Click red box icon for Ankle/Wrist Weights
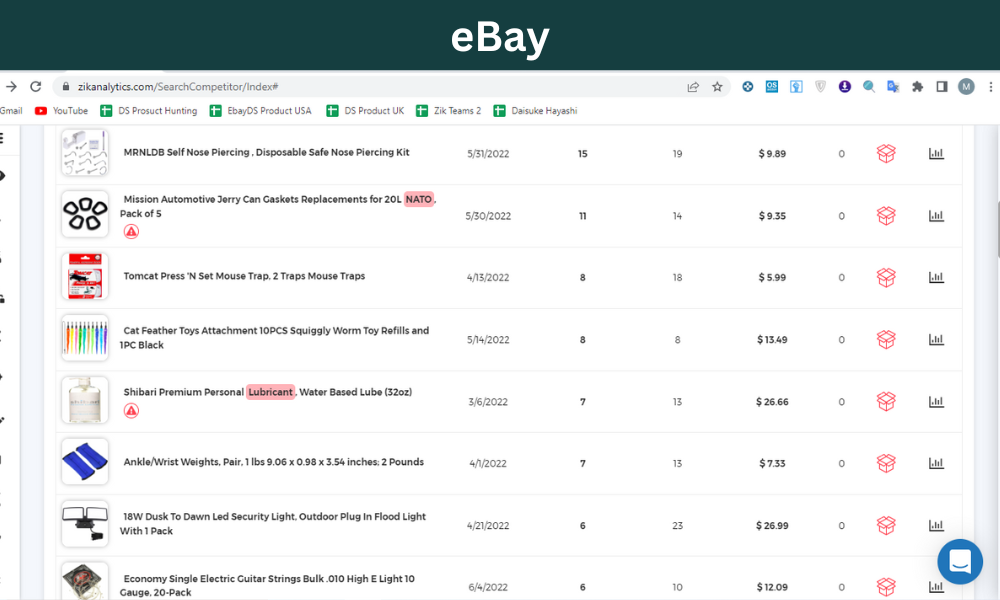Screen dimensions: 1000x600 886,464
